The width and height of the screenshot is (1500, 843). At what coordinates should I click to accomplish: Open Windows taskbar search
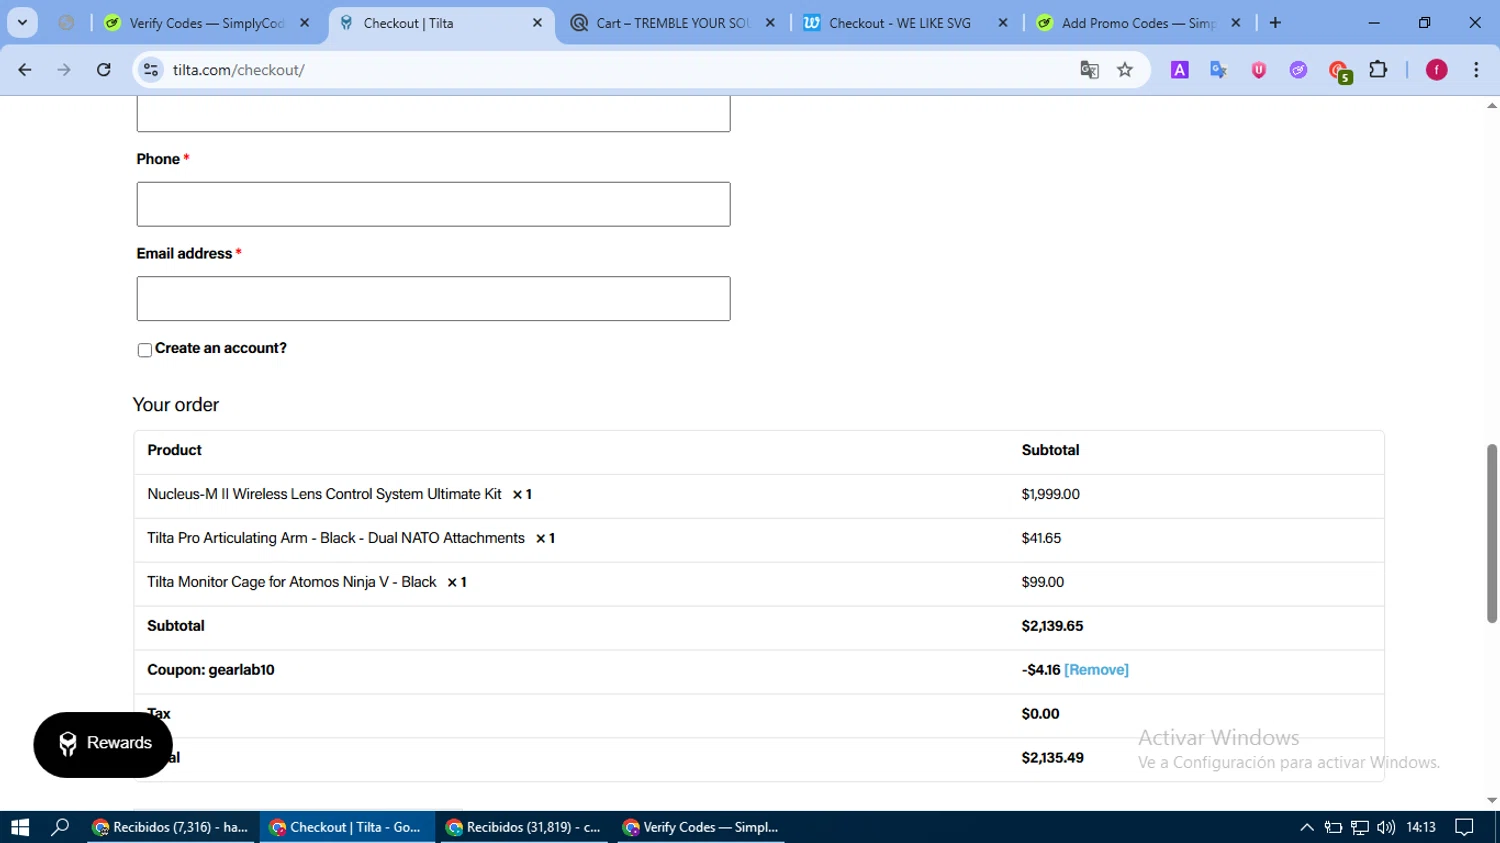pyautogui.click(x=60, y=827)
